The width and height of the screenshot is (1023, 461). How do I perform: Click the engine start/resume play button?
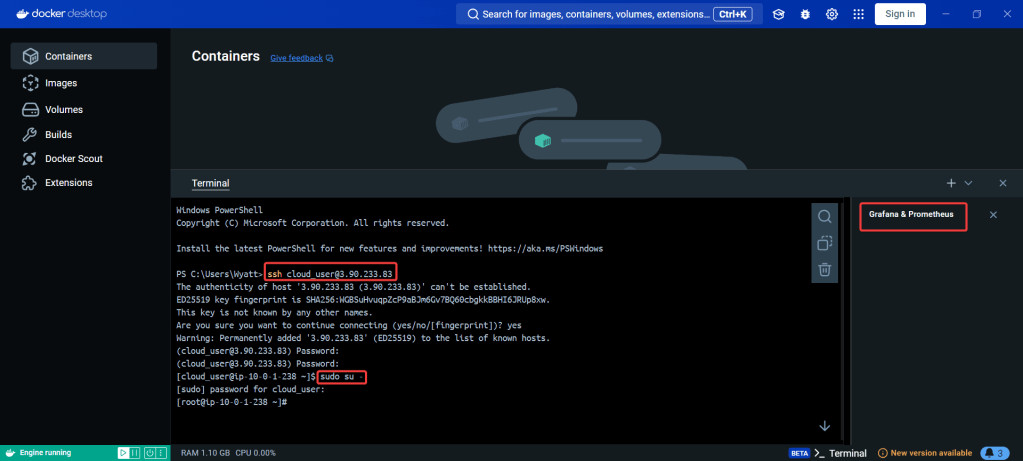click(123, 453)
